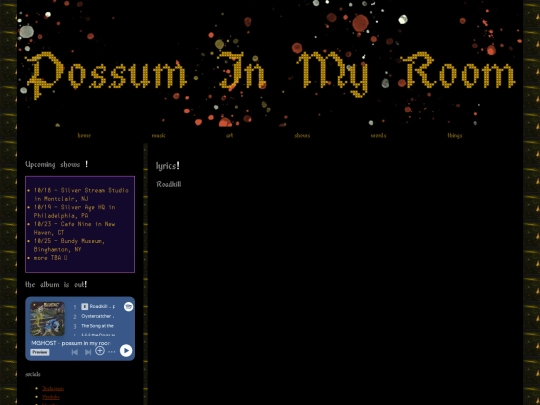The image size is (540, 405).
Task: Click the 10/23 Cafe Nine show entry
Action: [74, 228]
